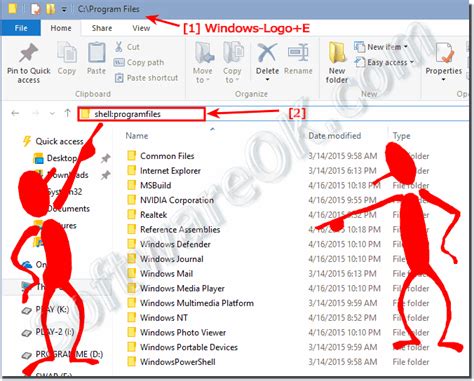Click the PLAY (K:) drive icon
The image size is (474, 381).
pyautogui.click(x=27, y=310)
